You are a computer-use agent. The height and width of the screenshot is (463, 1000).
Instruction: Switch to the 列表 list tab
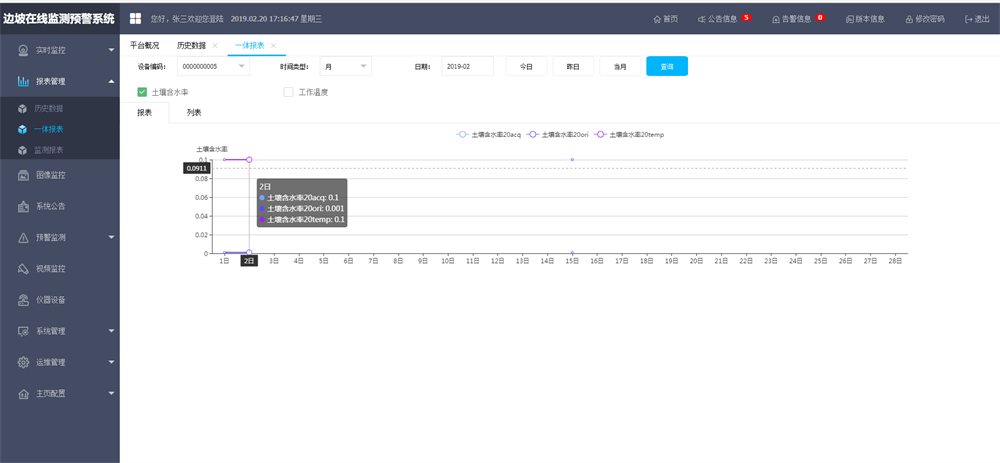[x=194, y=112]
